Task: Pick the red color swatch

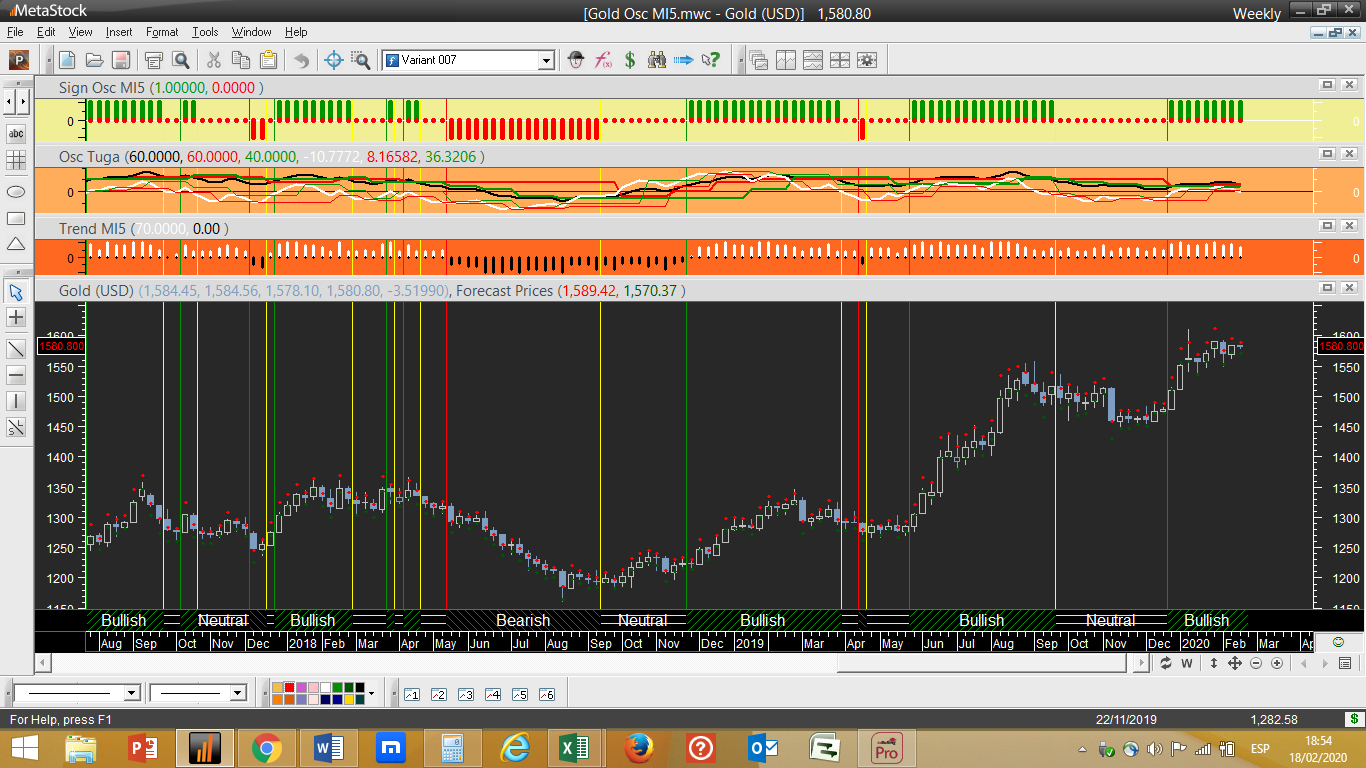Action: click(x=290, y=688)
